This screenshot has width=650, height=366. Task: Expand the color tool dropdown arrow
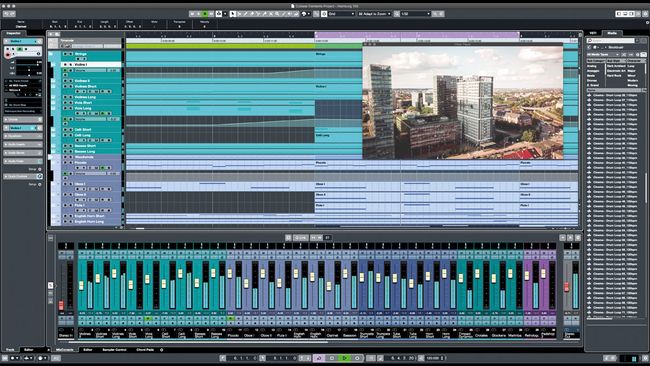pos(309,14)
